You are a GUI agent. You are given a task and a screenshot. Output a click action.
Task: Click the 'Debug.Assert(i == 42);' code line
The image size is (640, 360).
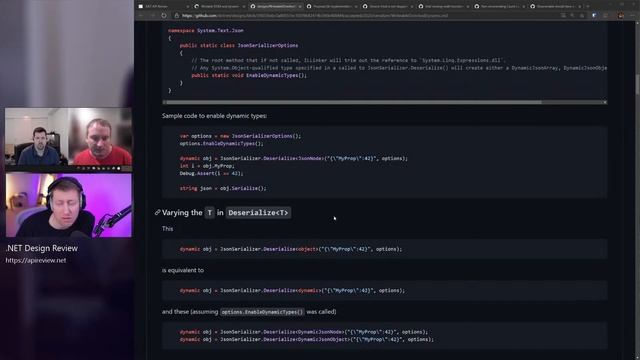[x=211, y=173]
